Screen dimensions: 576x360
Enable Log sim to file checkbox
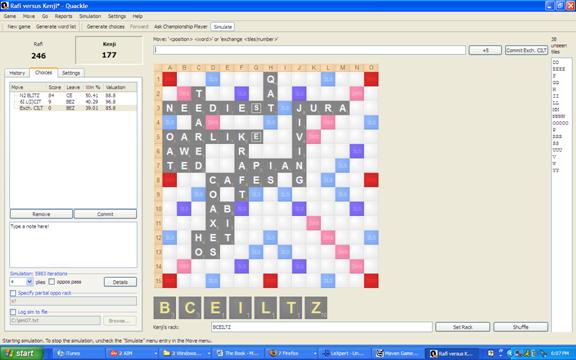coord(13,312)
